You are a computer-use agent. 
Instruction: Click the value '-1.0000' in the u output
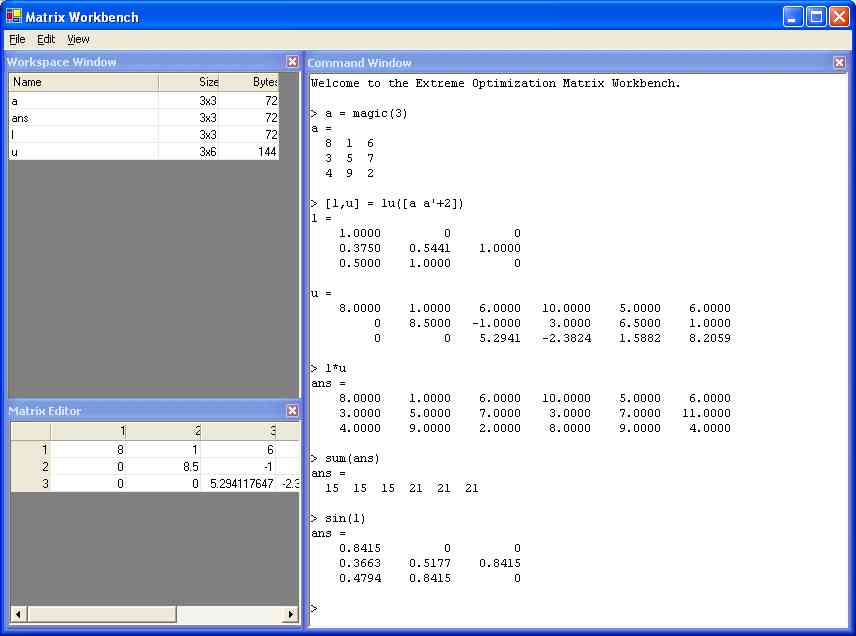(x=496, y=323)
